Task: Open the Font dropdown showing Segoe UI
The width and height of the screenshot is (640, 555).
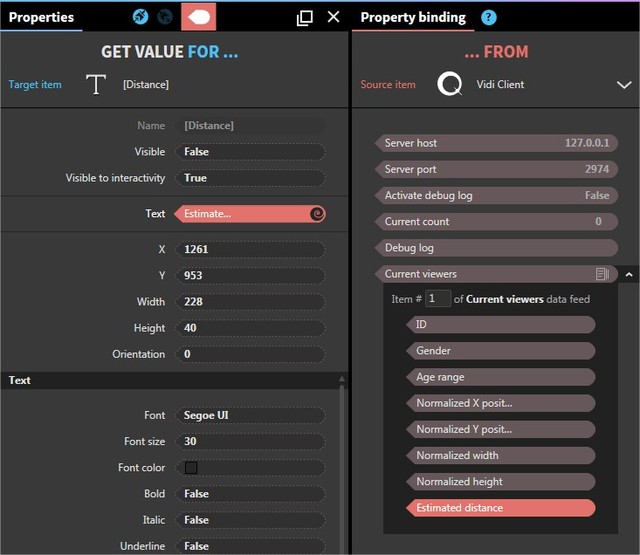Action: [x=250, y=415]
